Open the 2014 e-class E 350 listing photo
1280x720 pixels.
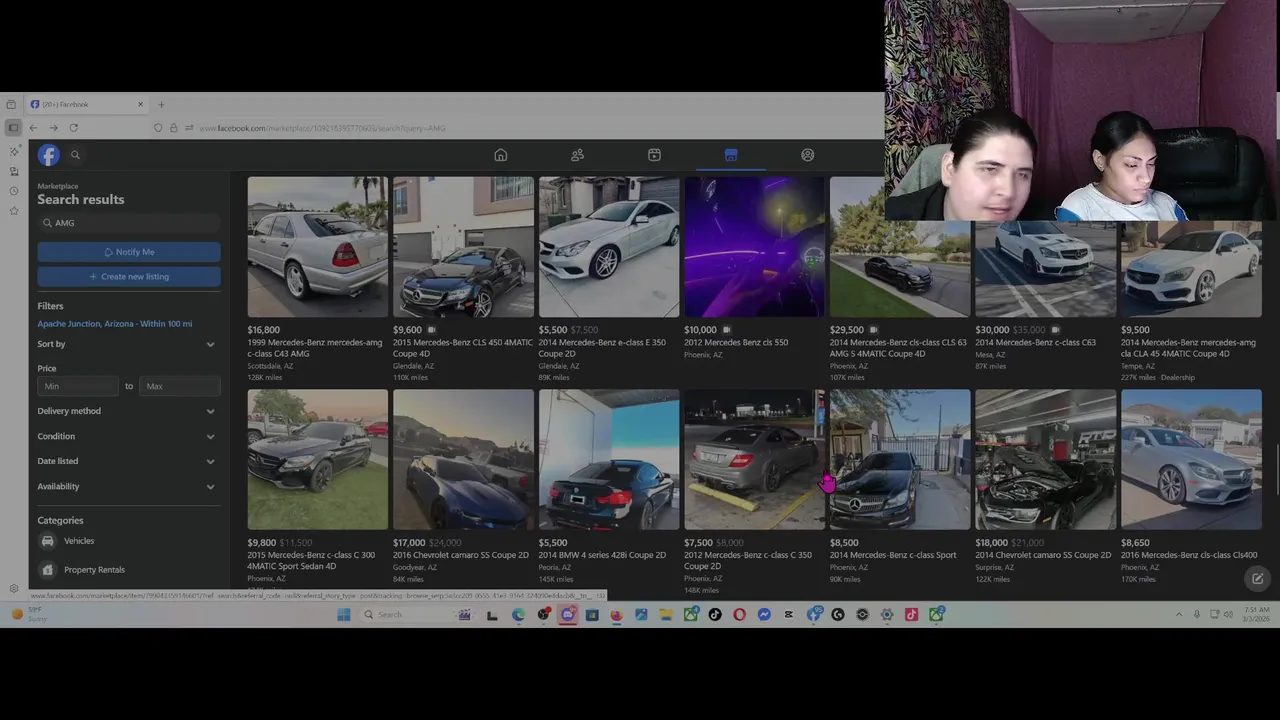609,247
